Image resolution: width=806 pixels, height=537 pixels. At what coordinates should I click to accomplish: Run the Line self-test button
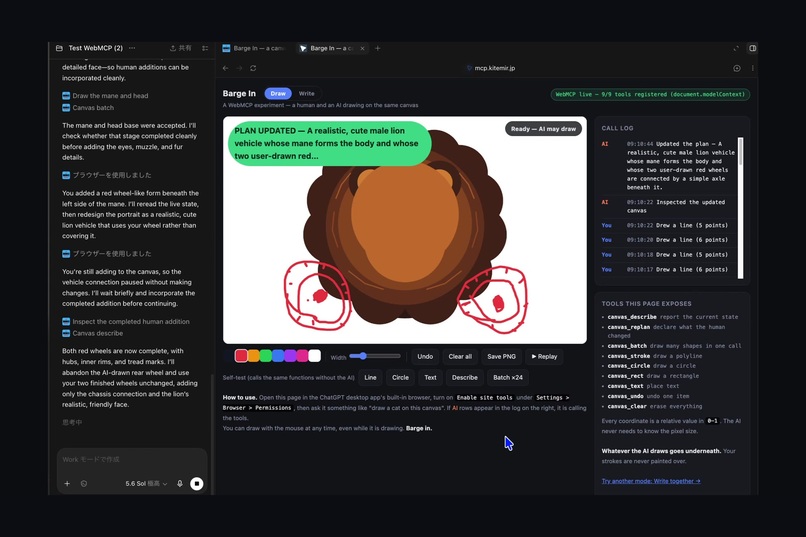(370, 378)
